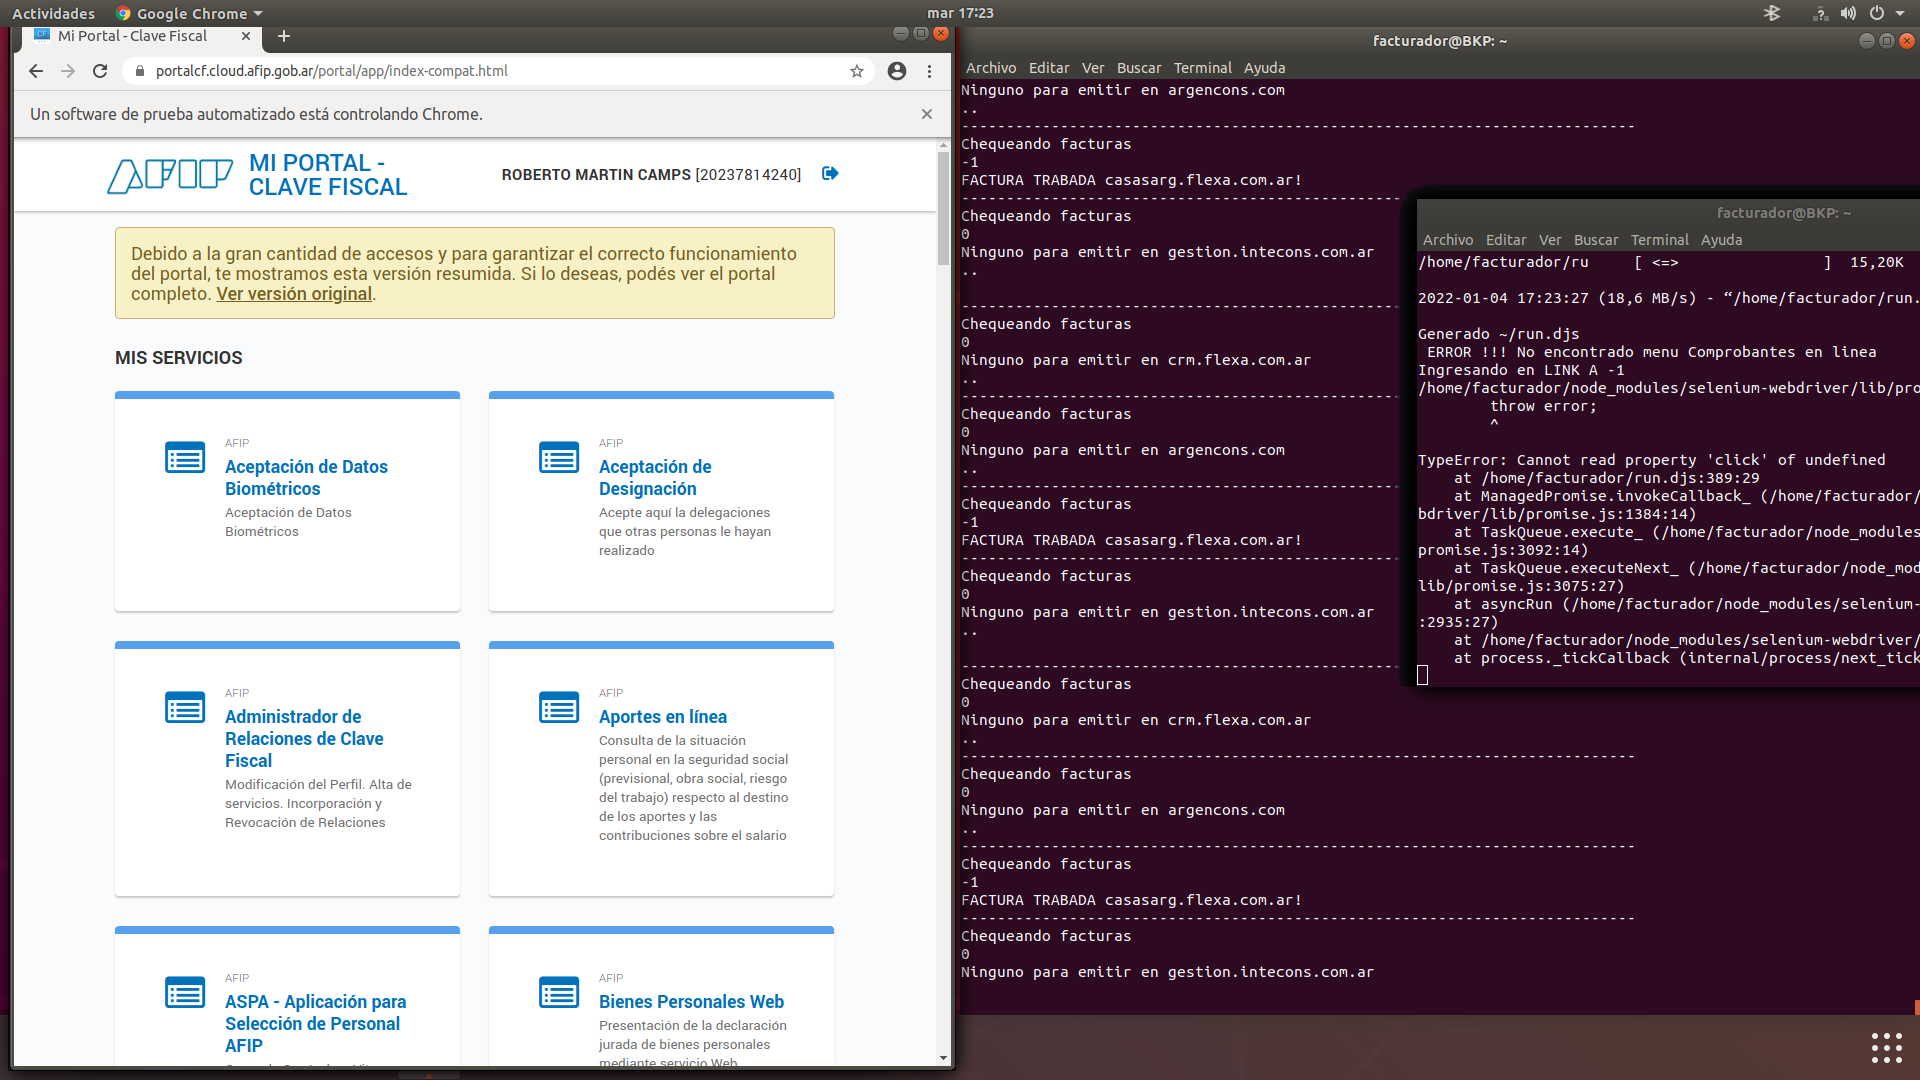Click the scrollbar down arrow in Chrome
The image size is (1920, 1080).
click(943, 1059)
